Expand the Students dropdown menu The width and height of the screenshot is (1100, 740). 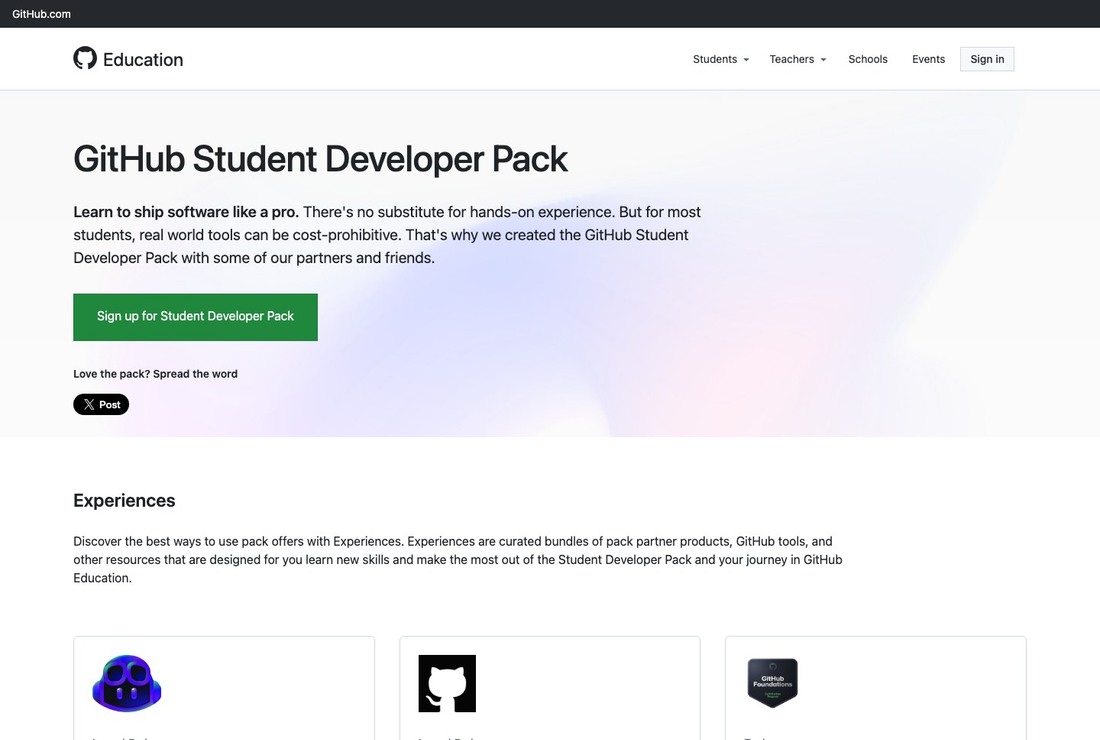coord(720,59)
